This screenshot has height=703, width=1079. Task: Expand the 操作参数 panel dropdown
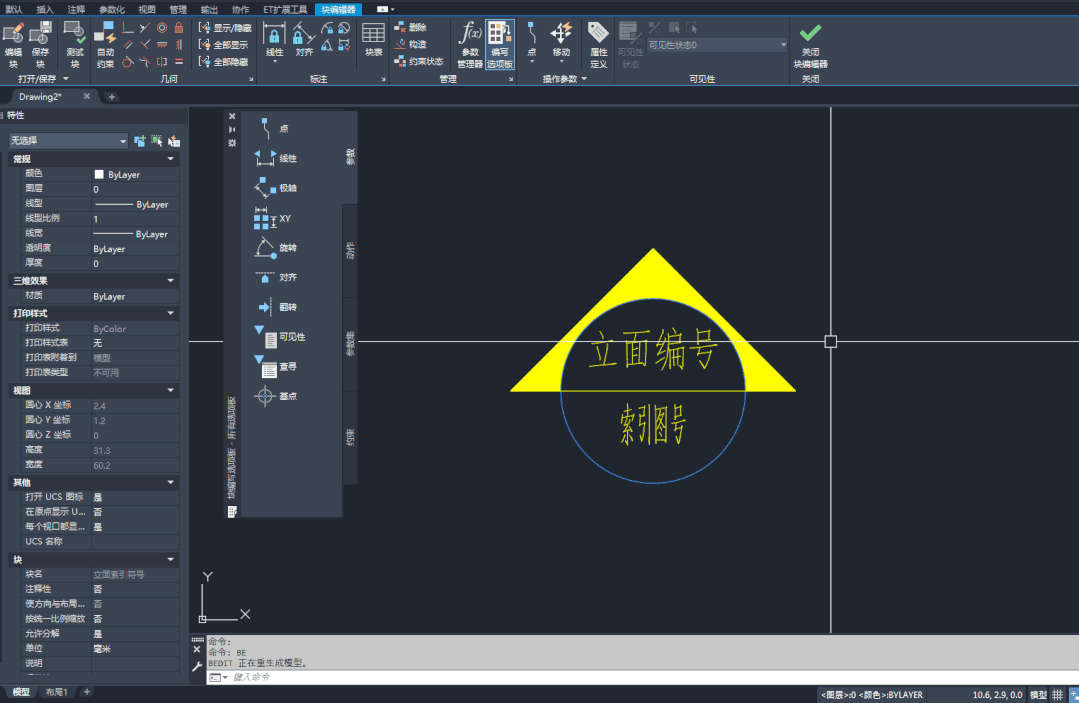584,79
